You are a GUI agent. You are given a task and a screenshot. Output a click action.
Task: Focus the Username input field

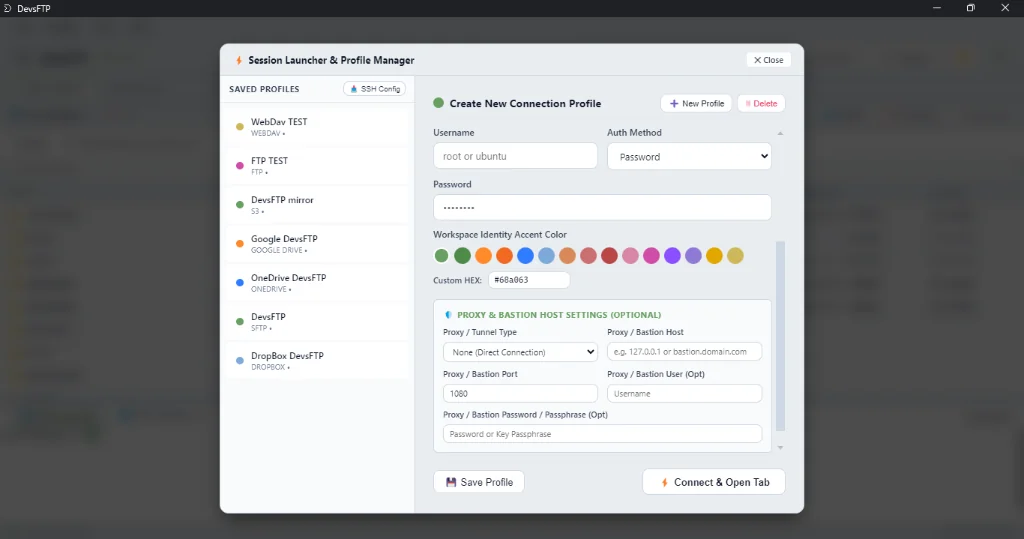click(x=515, y=156)
